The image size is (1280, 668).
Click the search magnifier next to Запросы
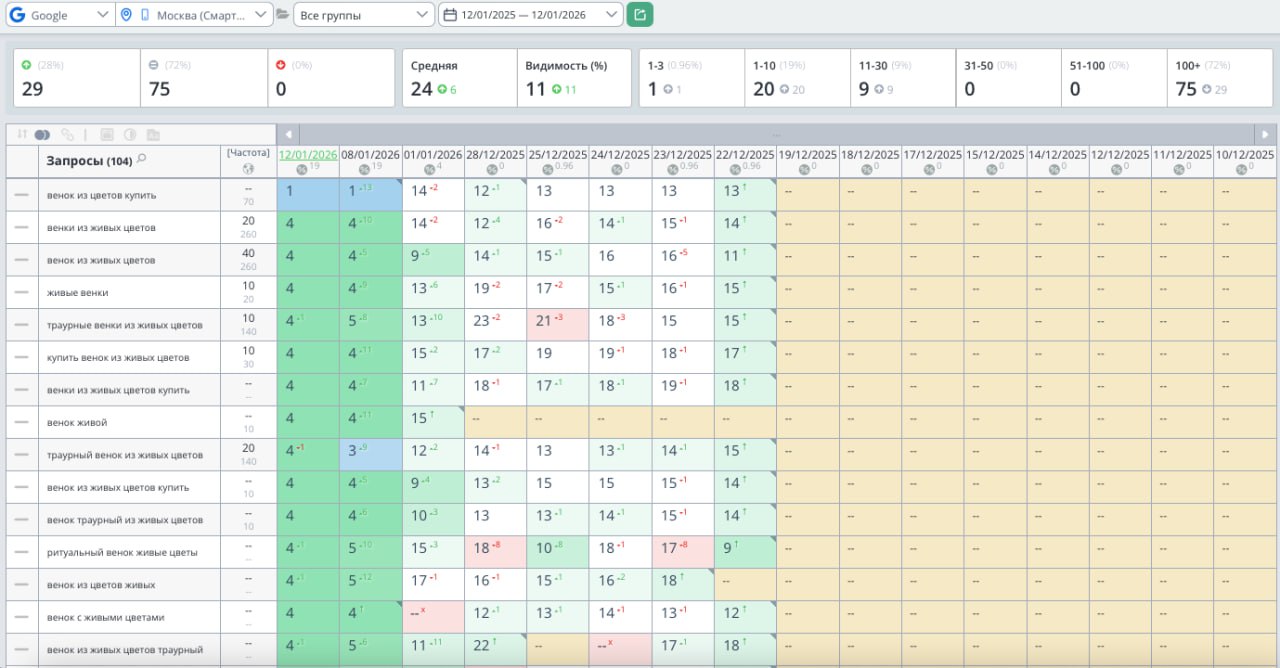(x=142, y=159)
